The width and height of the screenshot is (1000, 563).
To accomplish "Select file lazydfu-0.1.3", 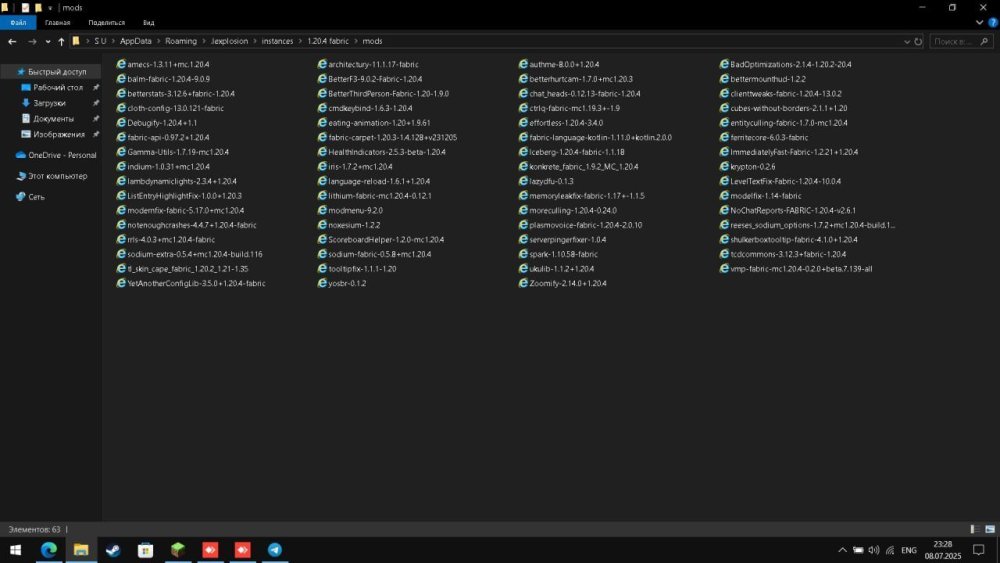I will [x=546, y=181].
